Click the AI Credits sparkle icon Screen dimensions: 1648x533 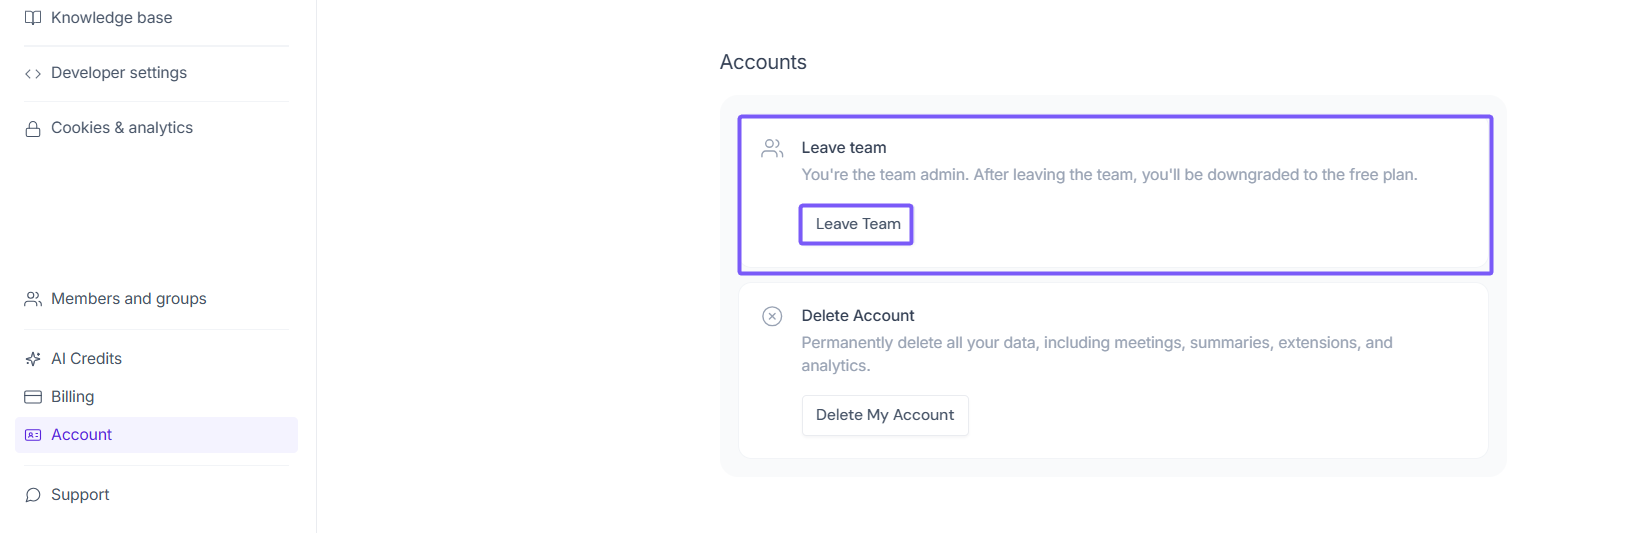pyautogui.click(x=33, y=359)
